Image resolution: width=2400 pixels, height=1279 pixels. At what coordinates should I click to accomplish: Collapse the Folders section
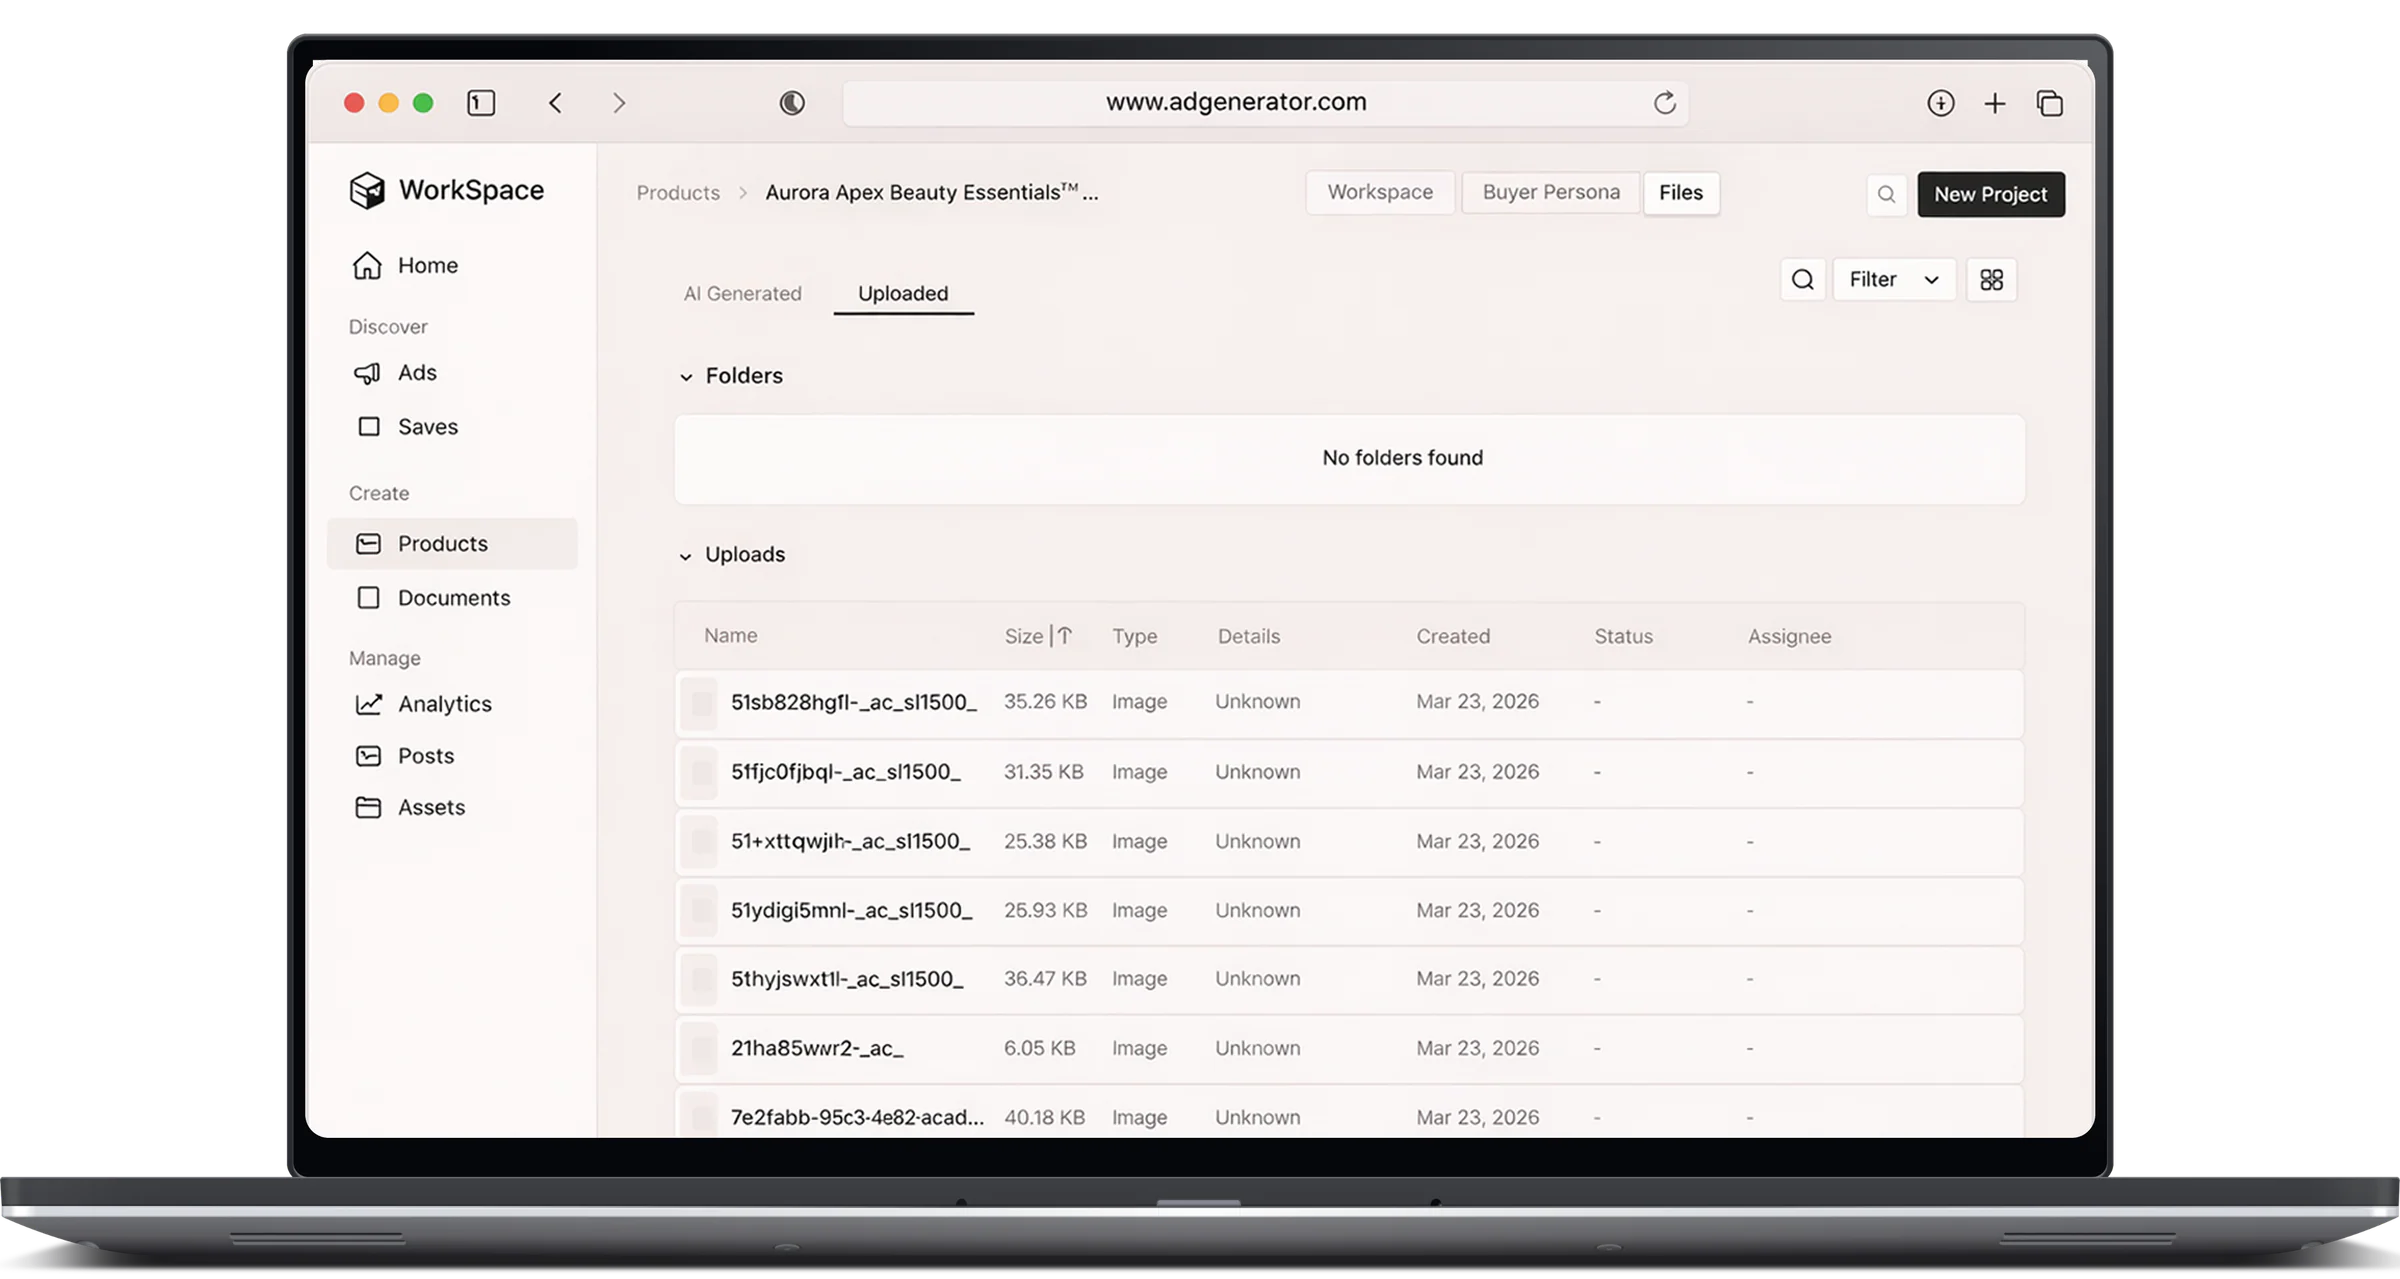[686, 377]
